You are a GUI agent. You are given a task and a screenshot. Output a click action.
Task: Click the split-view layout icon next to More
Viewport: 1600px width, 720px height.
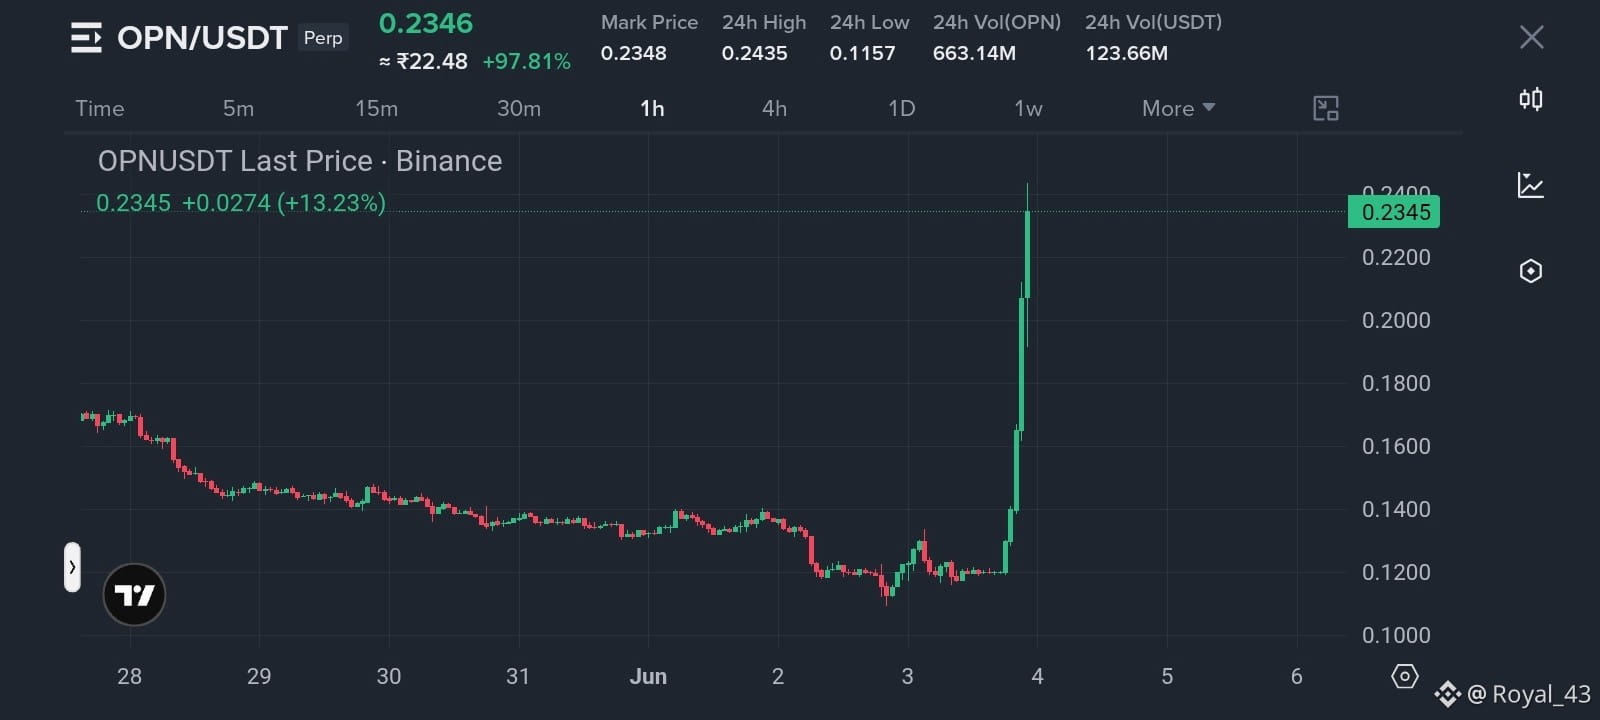(x=1326, y=108)
